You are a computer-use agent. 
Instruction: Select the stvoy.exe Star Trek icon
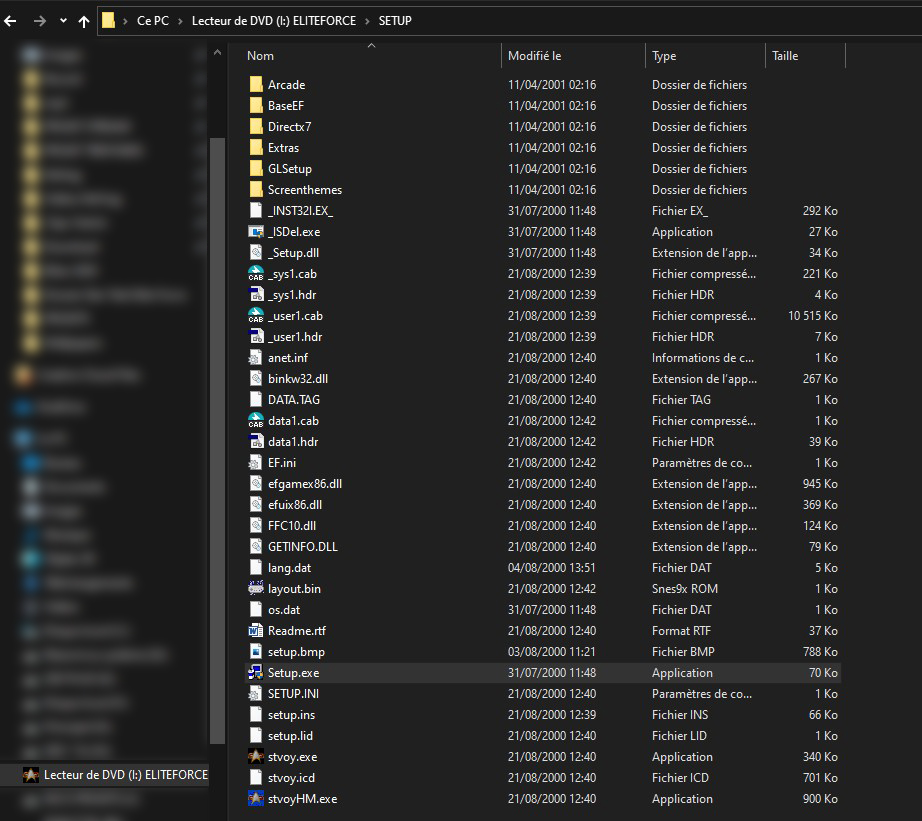[256, 757]
